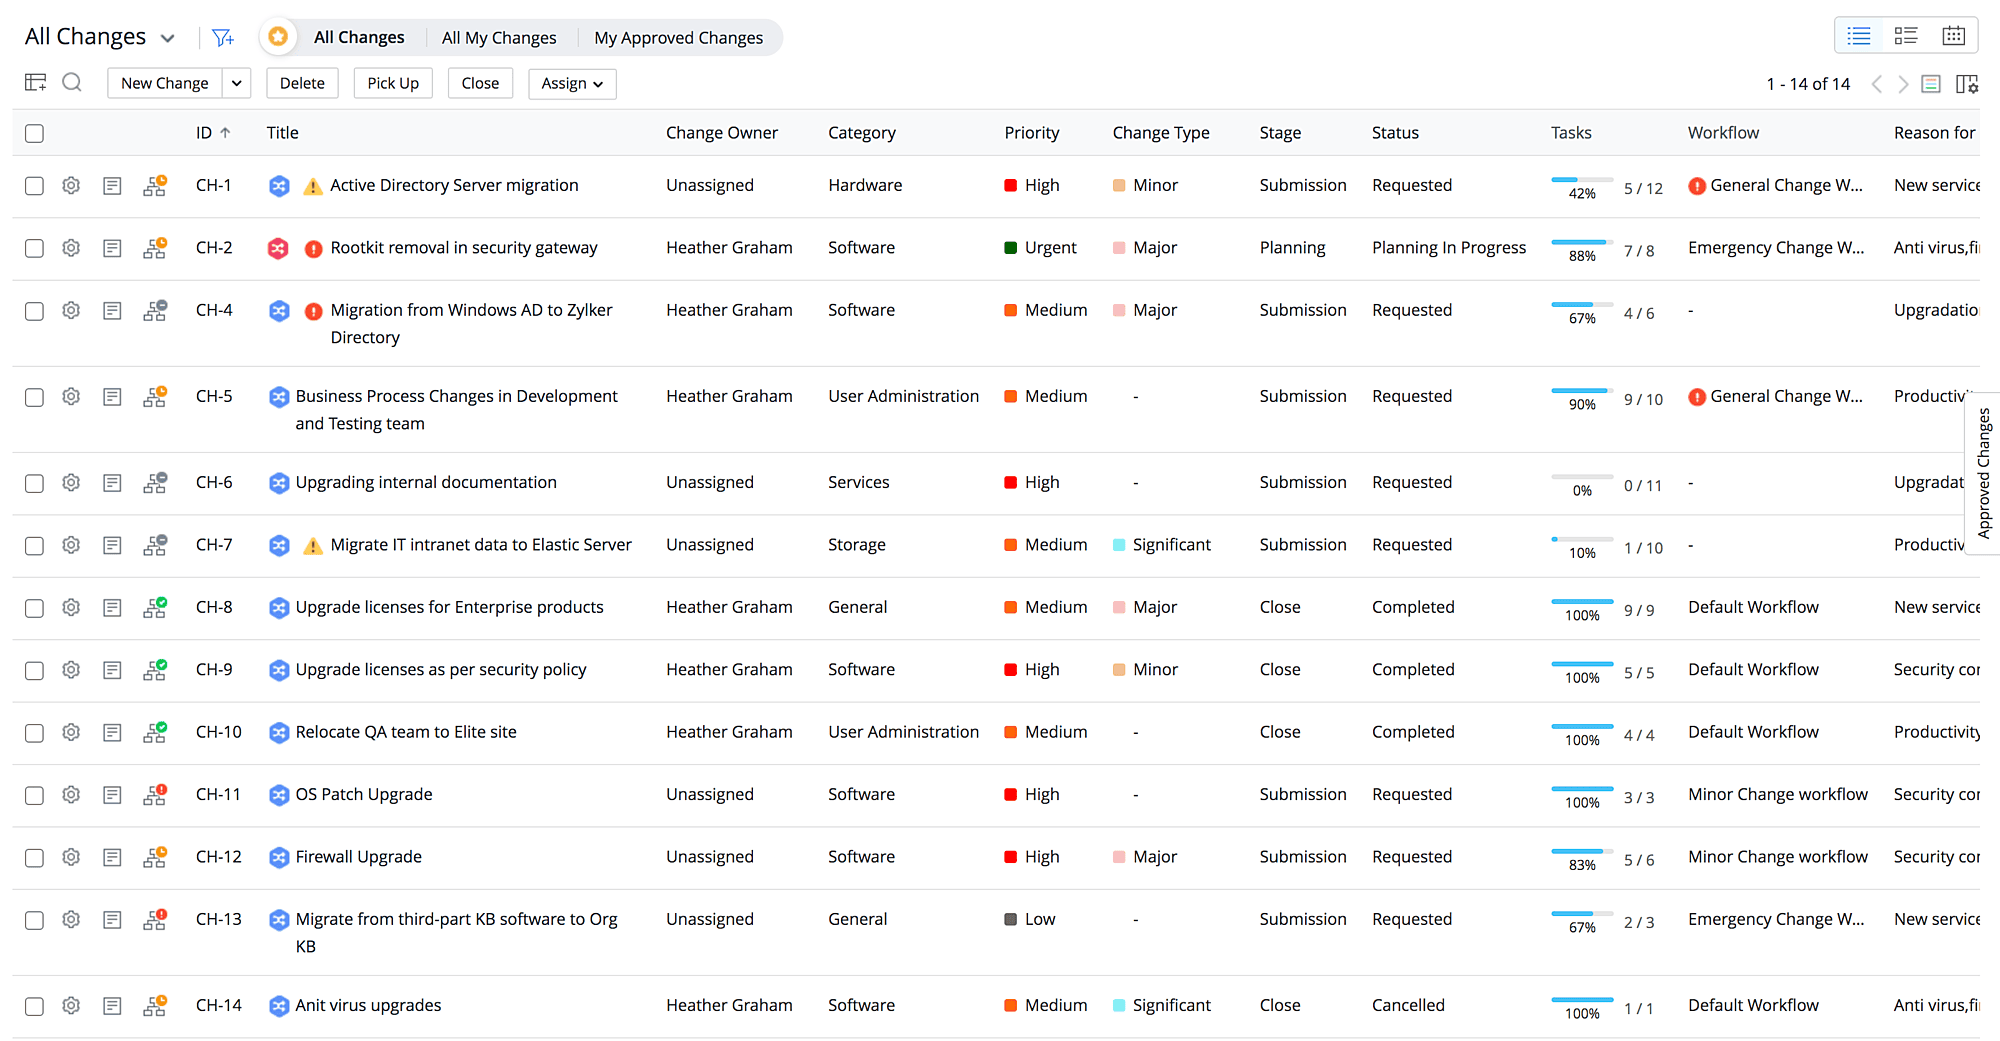Screen dimensions: 2000x1041
Task: Open column chooser icon at top right
Action: click(x=1966, y=84)
